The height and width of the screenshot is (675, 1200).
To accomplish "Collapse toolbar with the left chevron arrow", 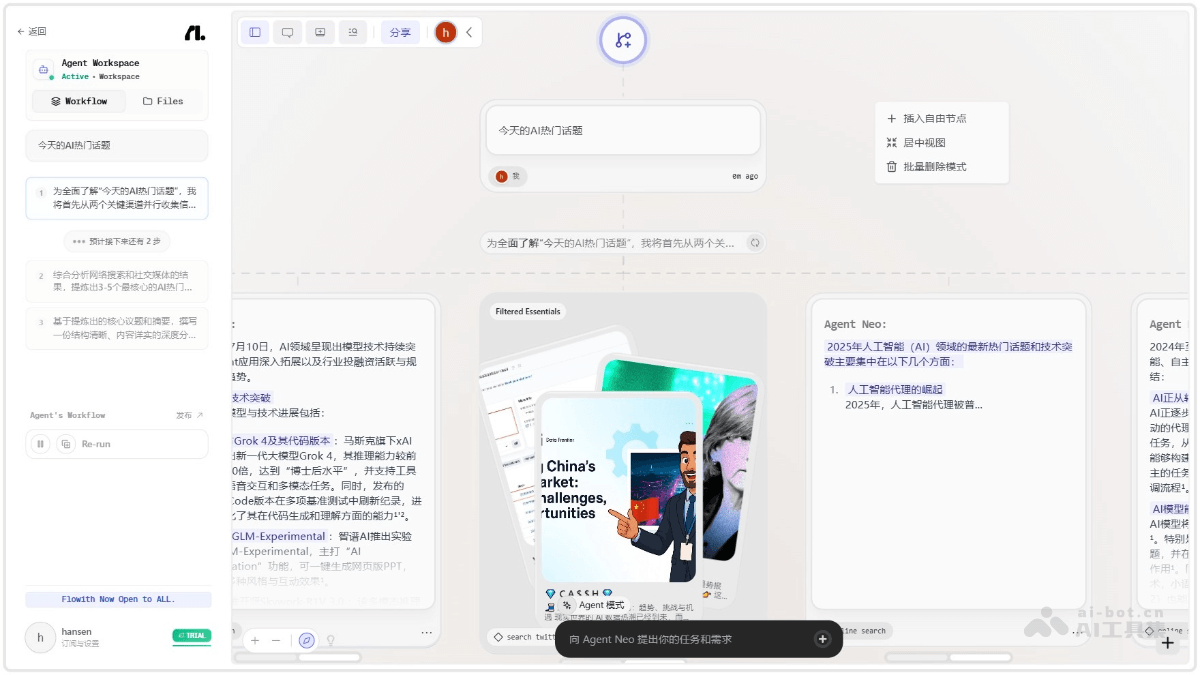I will pyautogui.click(x=469, y=32).
